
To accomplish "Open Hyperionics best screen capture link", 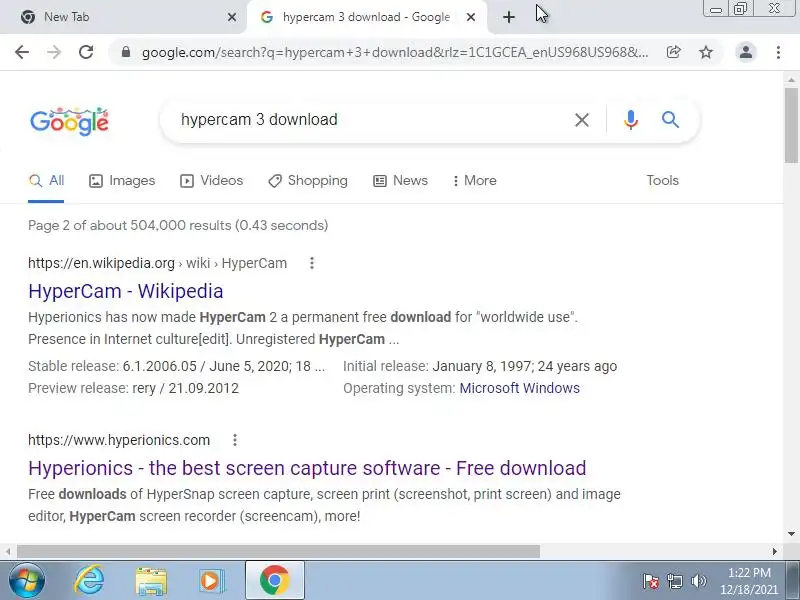I will pyautogui.click(x=307, y=468).
